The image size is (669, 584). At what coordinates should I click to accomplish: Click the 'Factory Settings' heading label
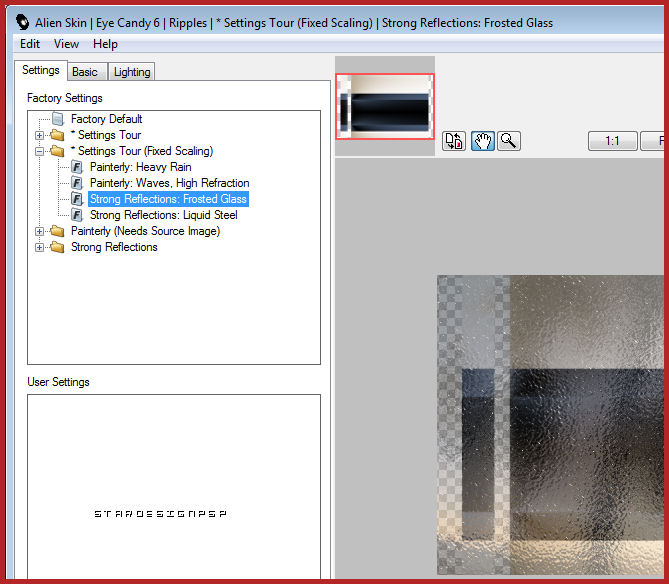coord(65,98)
